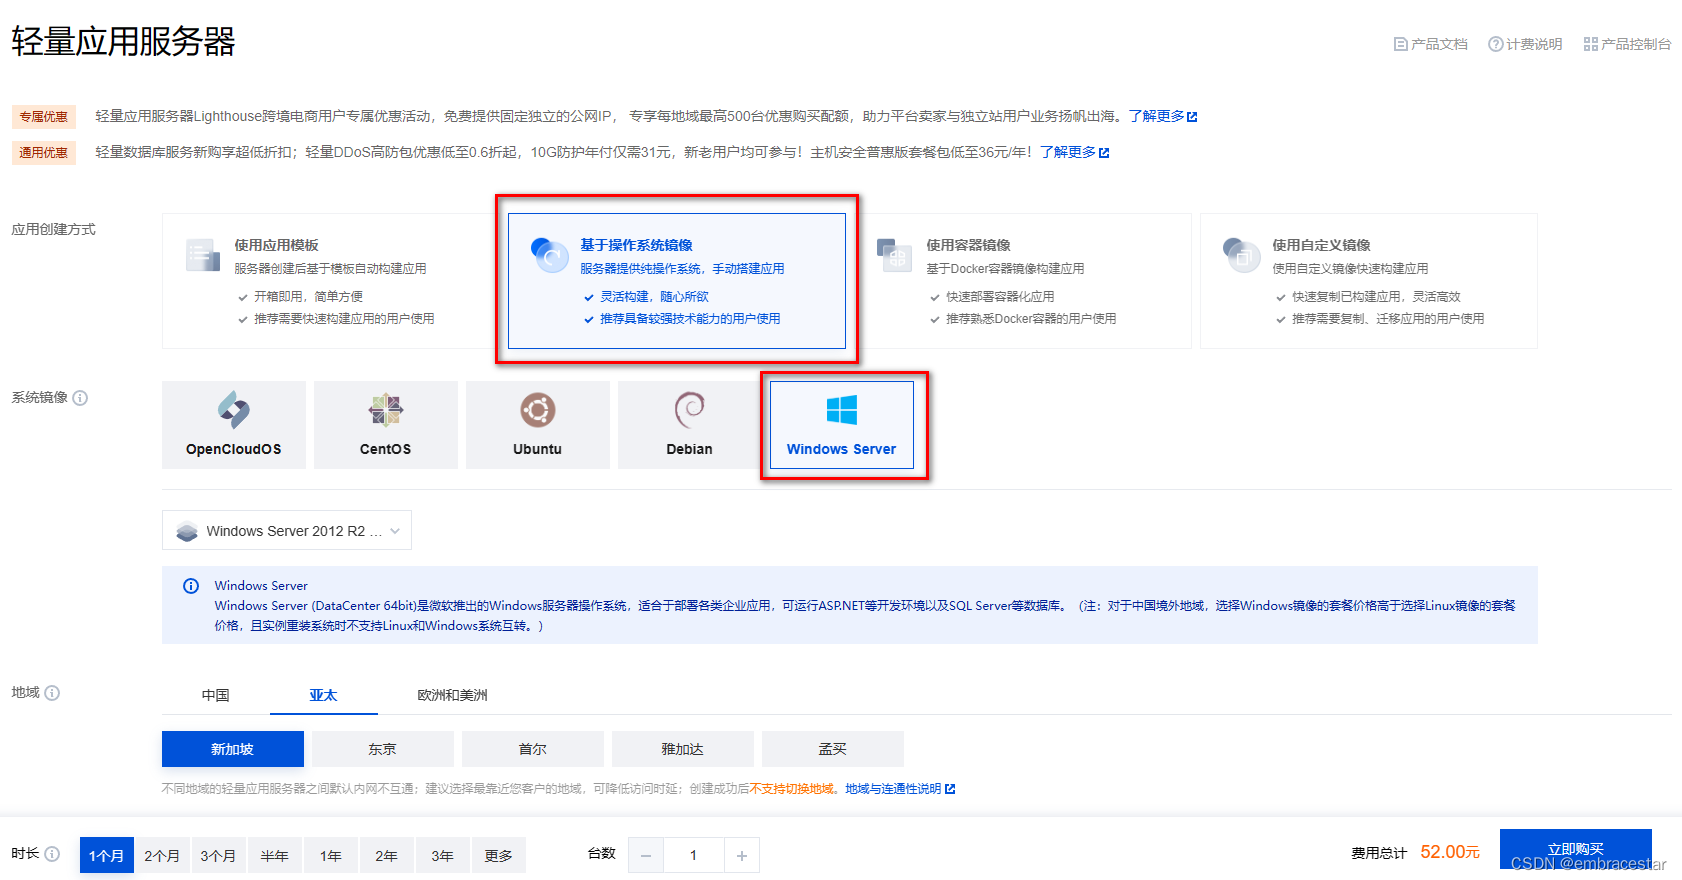1682x880 pixels.
Task: Choose Debian system image
Action: click(690, 425)
